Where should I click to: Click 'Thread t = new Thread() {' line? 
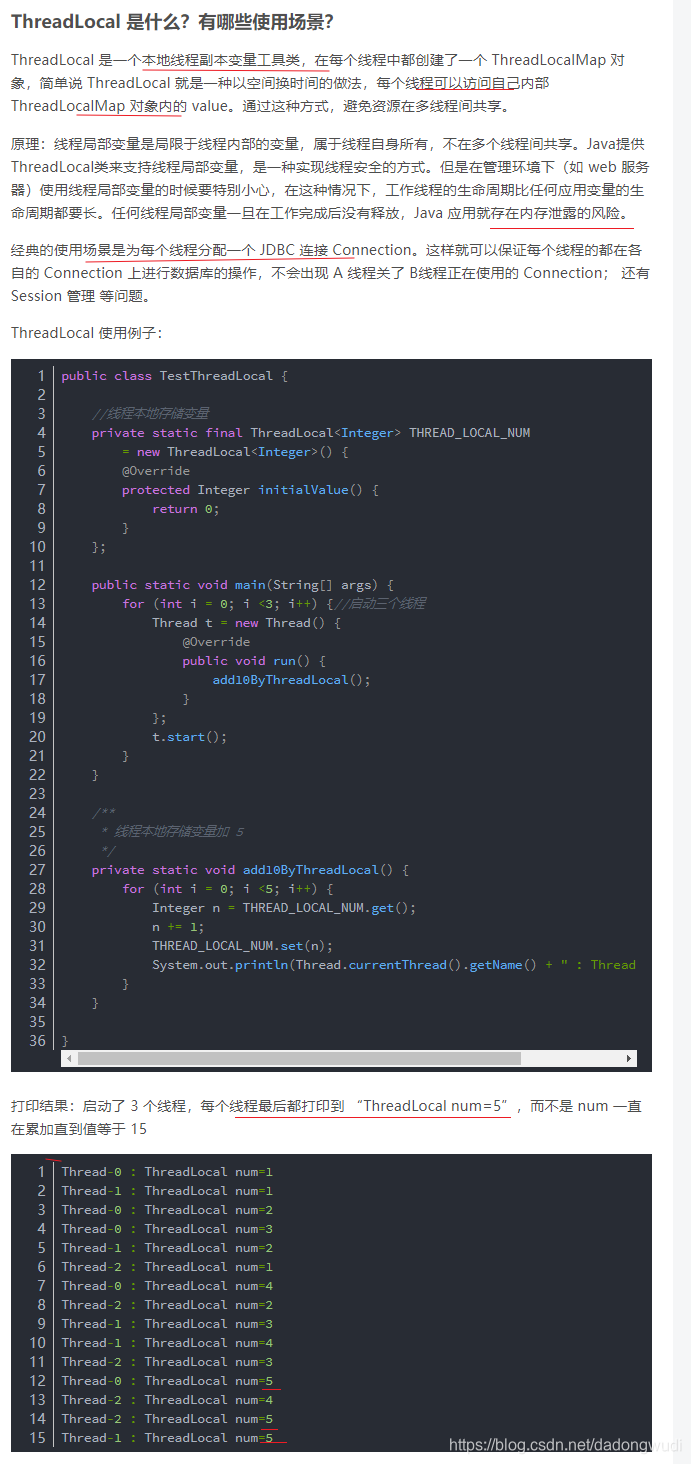click(246, 623)
